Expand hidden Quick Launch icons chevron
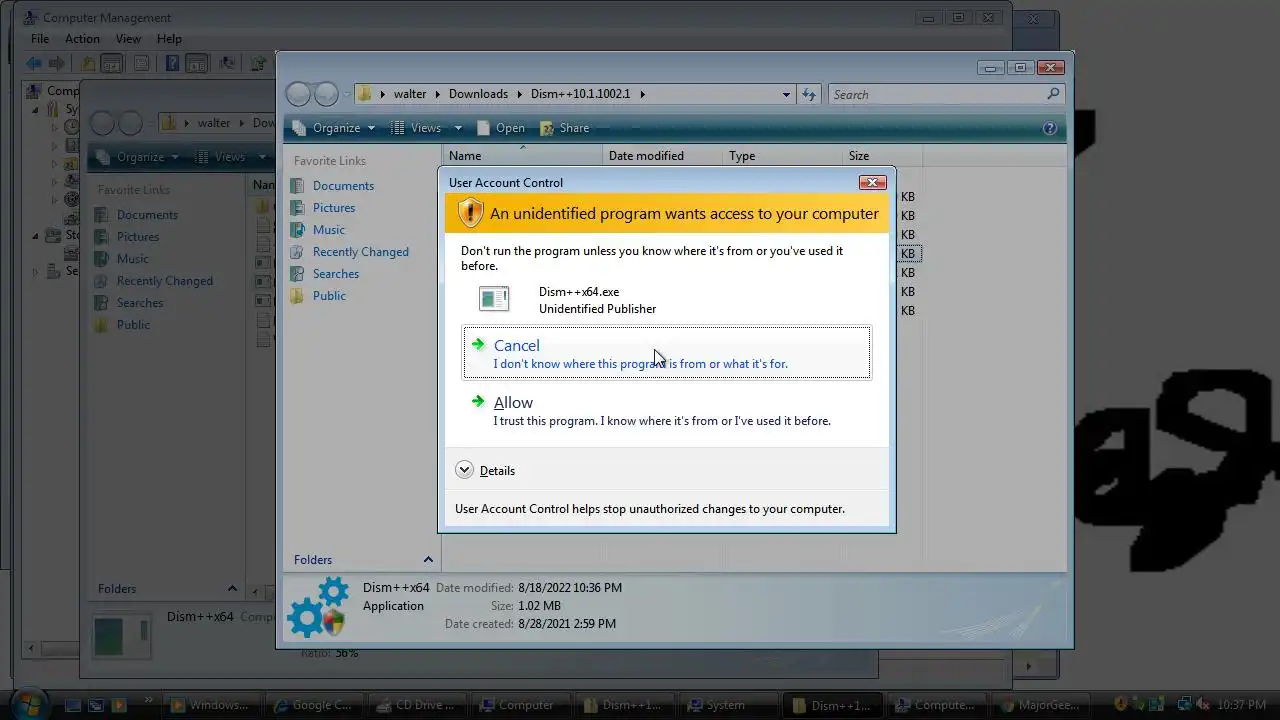The image size is (1280, 720). tap(149, 700)
